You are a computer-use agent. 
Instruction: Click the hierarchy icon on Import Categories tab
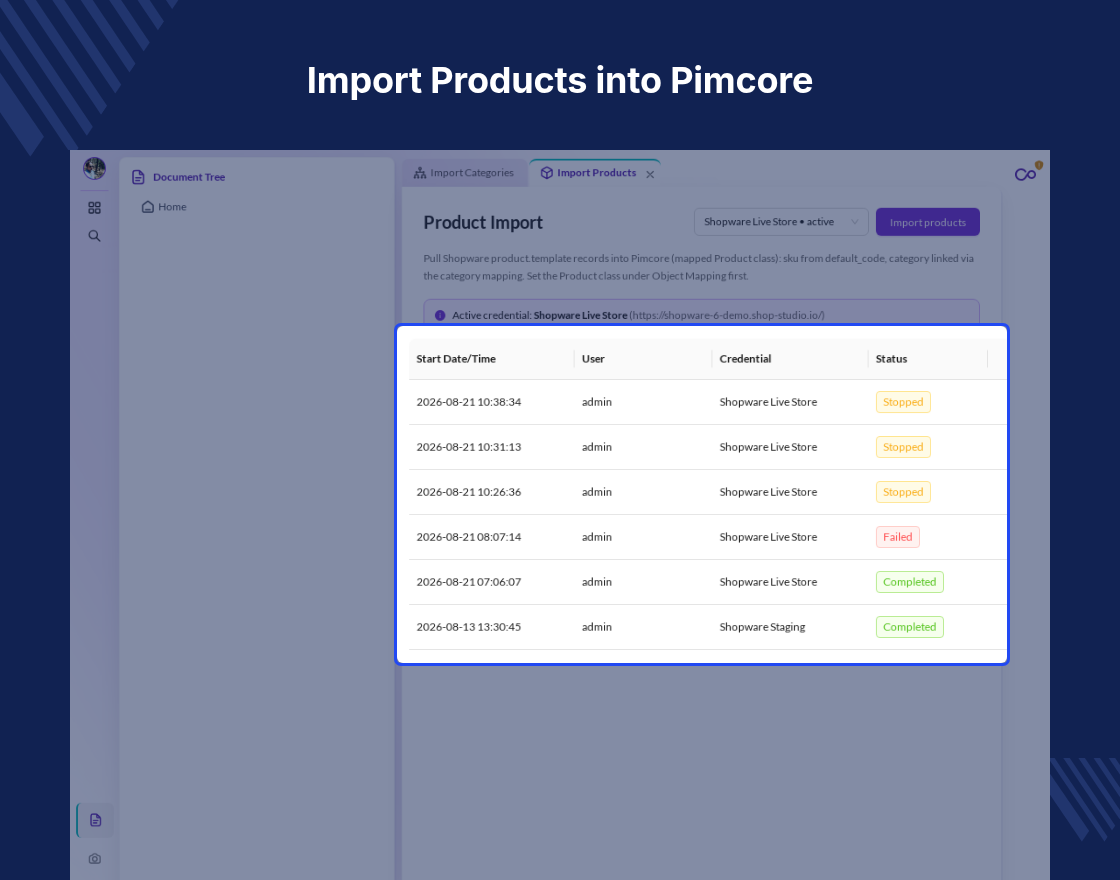(x=420, y=173)
